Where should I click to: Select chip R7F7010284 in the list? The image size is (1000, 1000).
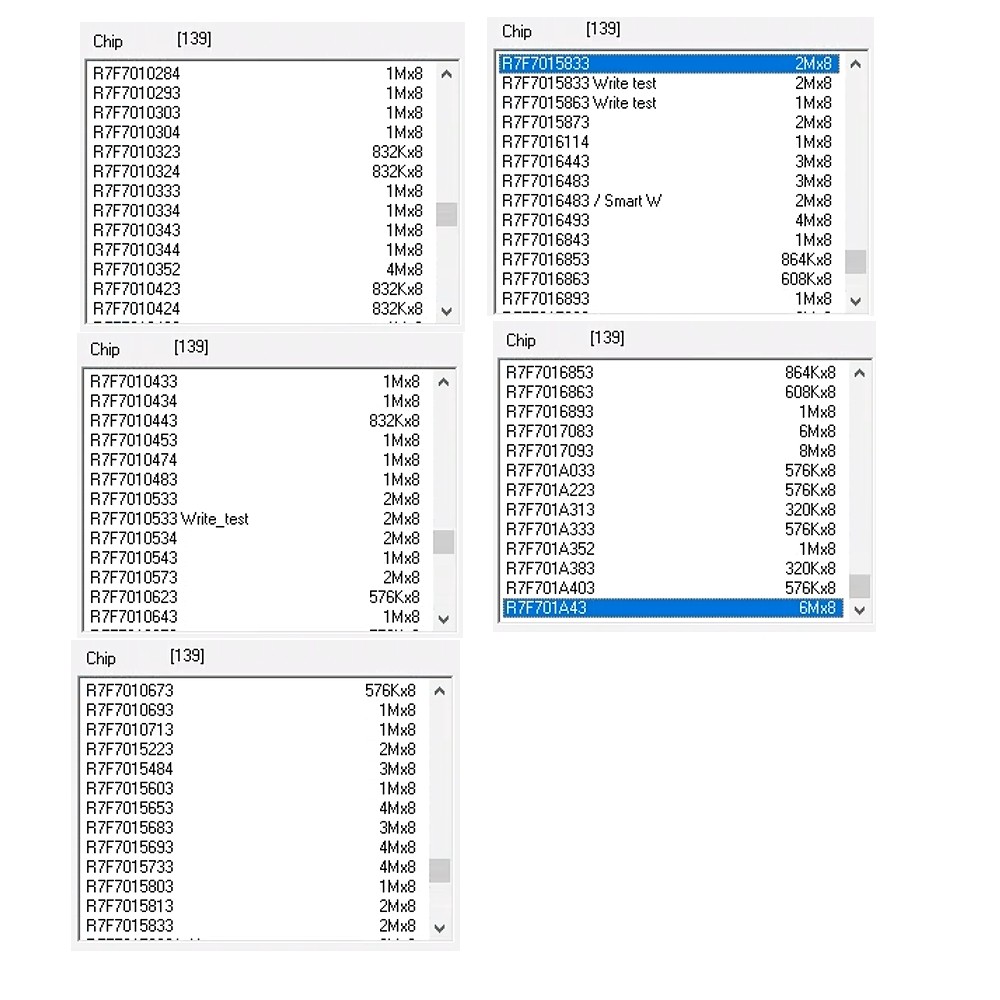pyautogui.click(x=137, y=73)
